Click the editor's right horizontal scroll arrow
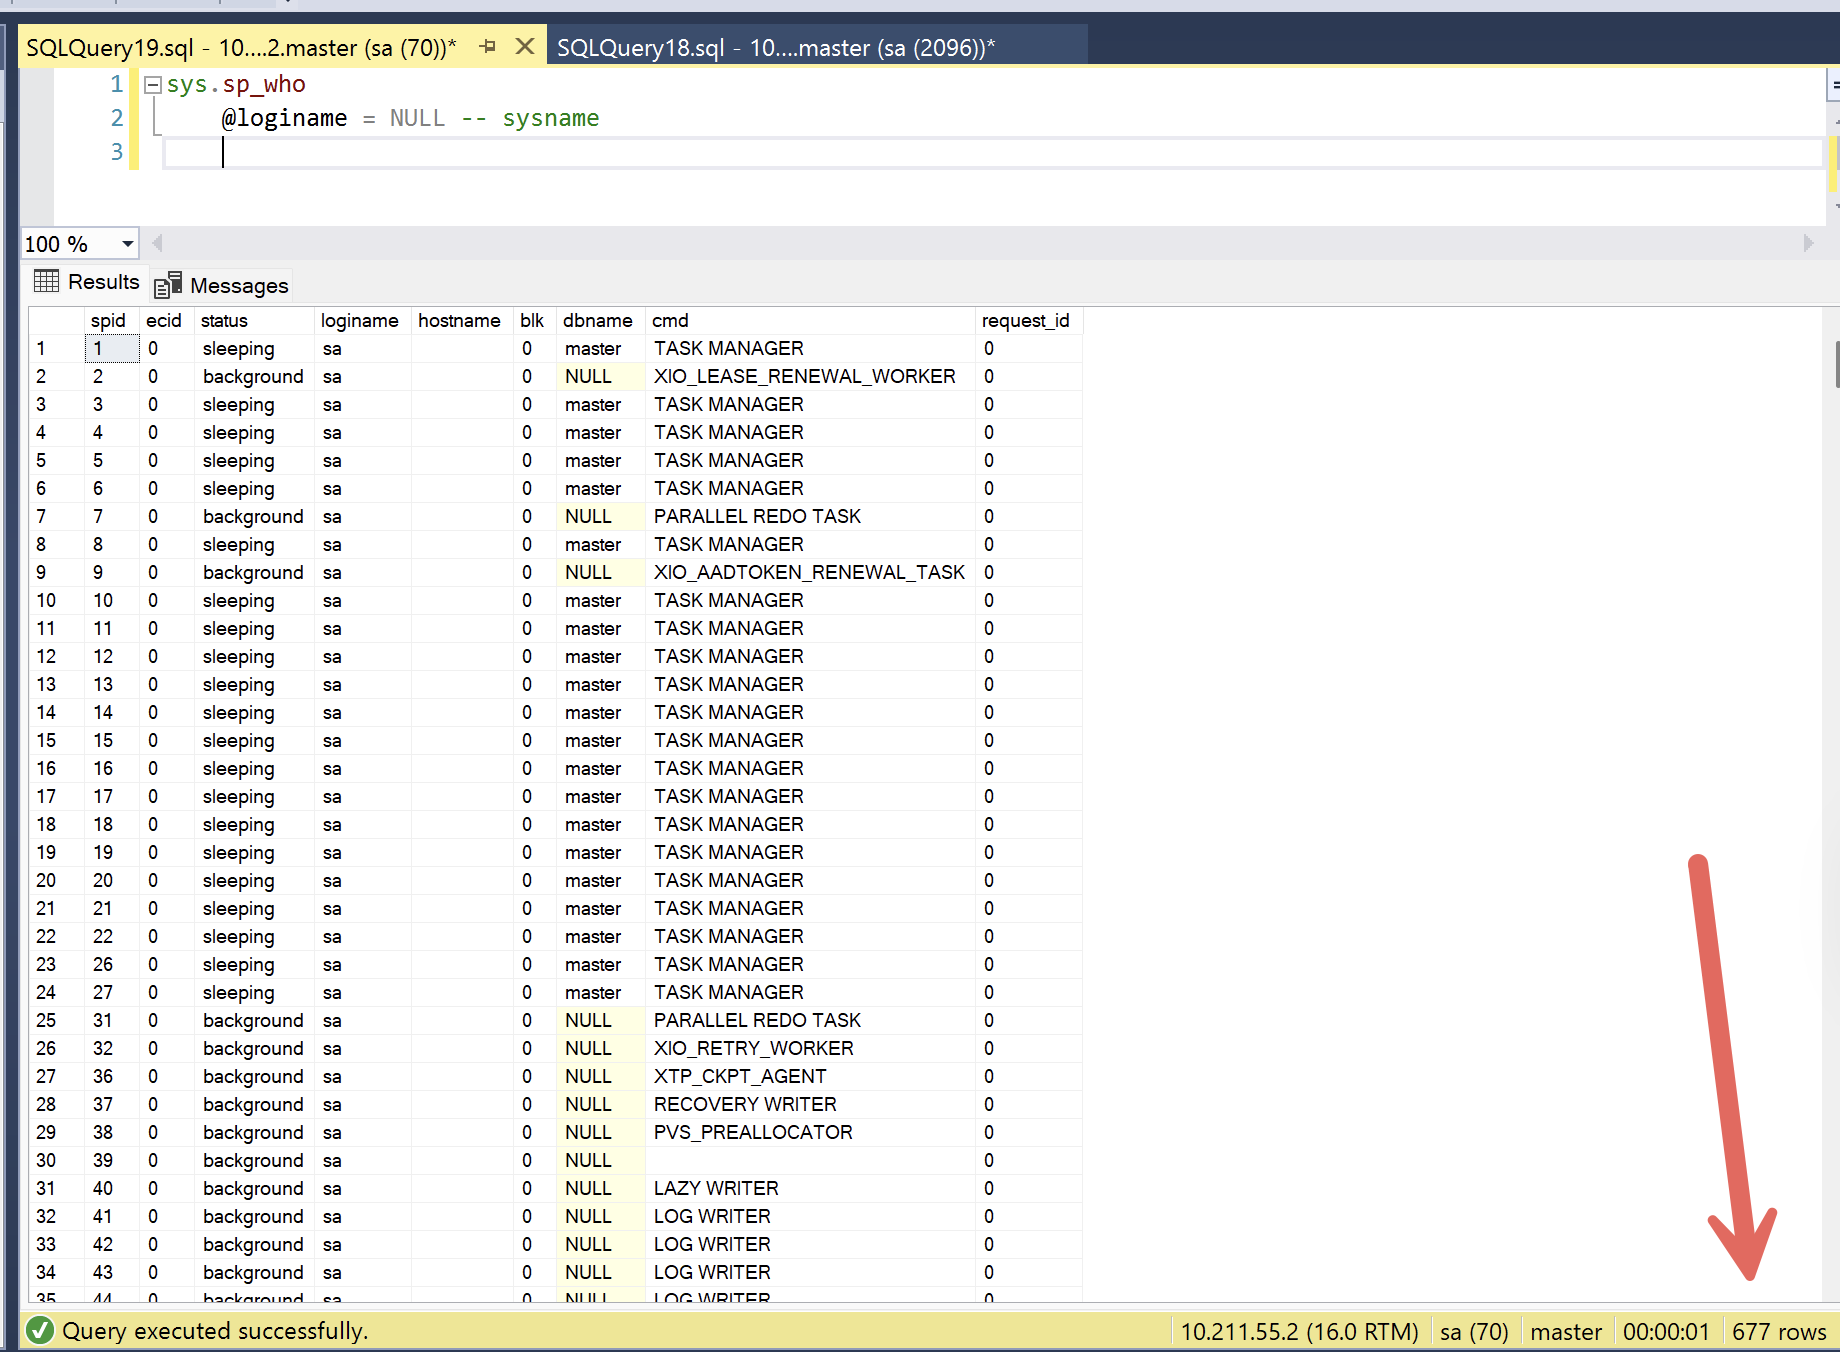The width and height of the screenshot is (1840, 1352). [1807, 243]
